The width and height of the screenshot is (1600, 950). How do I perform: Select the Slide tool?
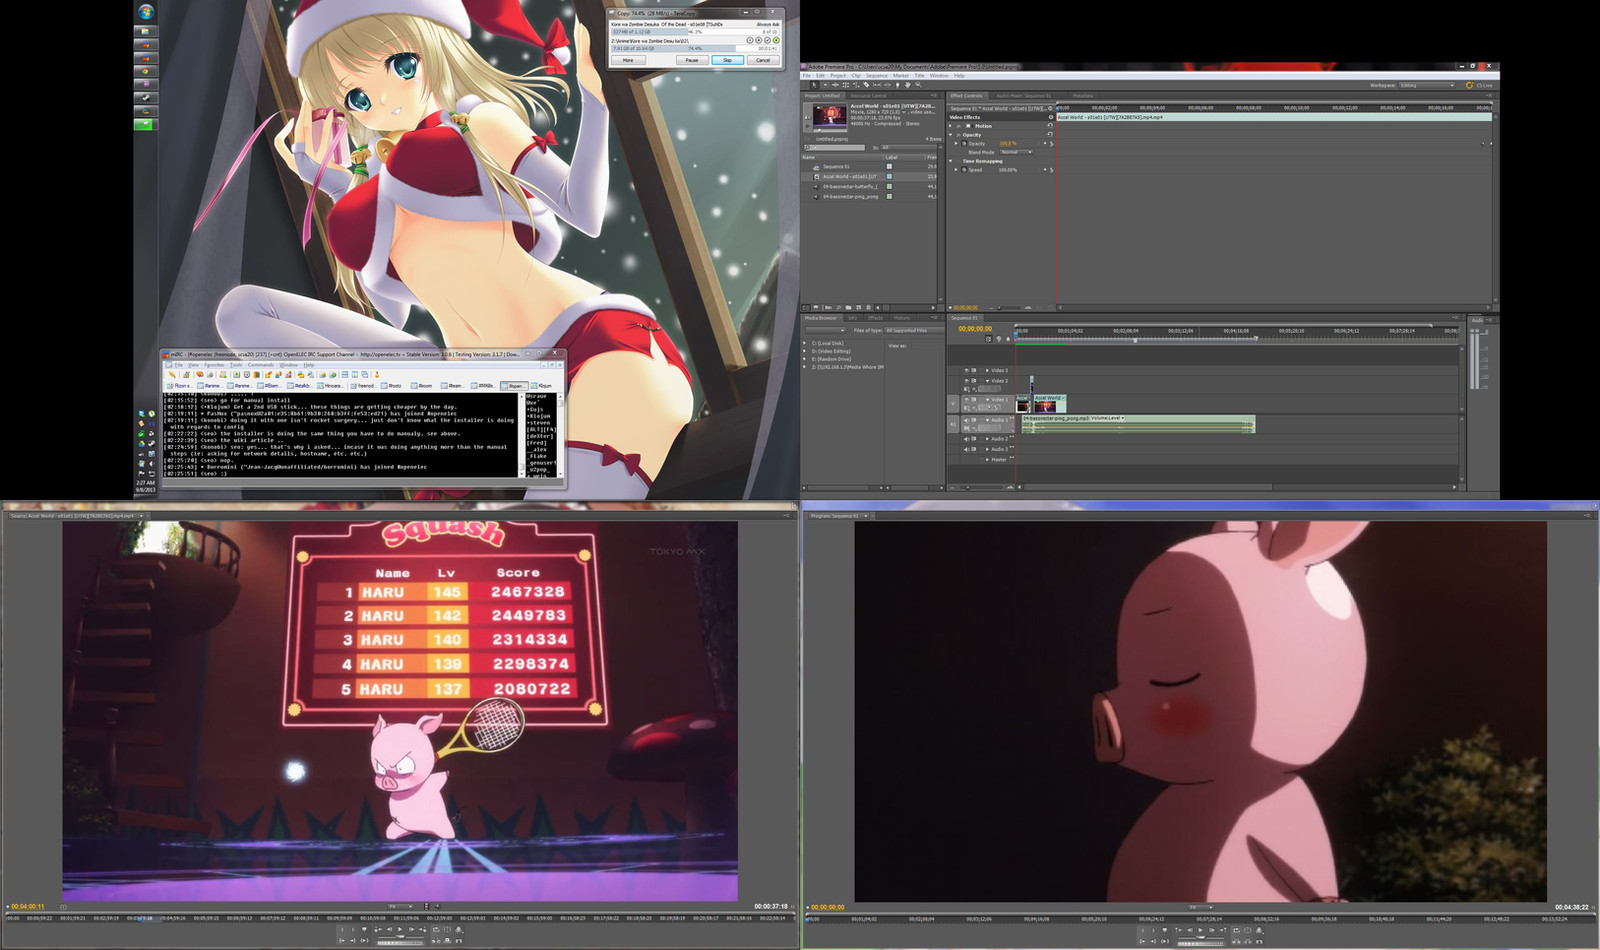tap(888, 85)
